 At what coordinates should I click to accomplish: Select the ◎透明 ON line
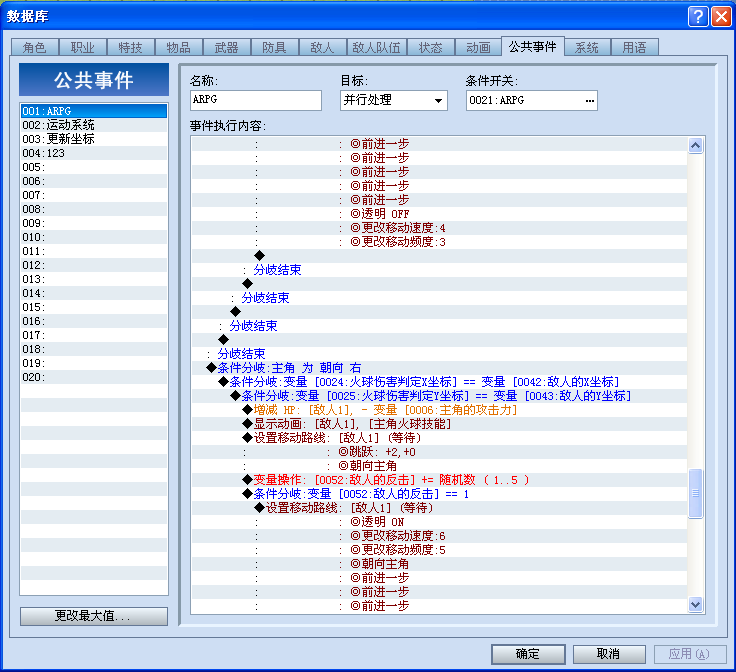tap(439, 522)
